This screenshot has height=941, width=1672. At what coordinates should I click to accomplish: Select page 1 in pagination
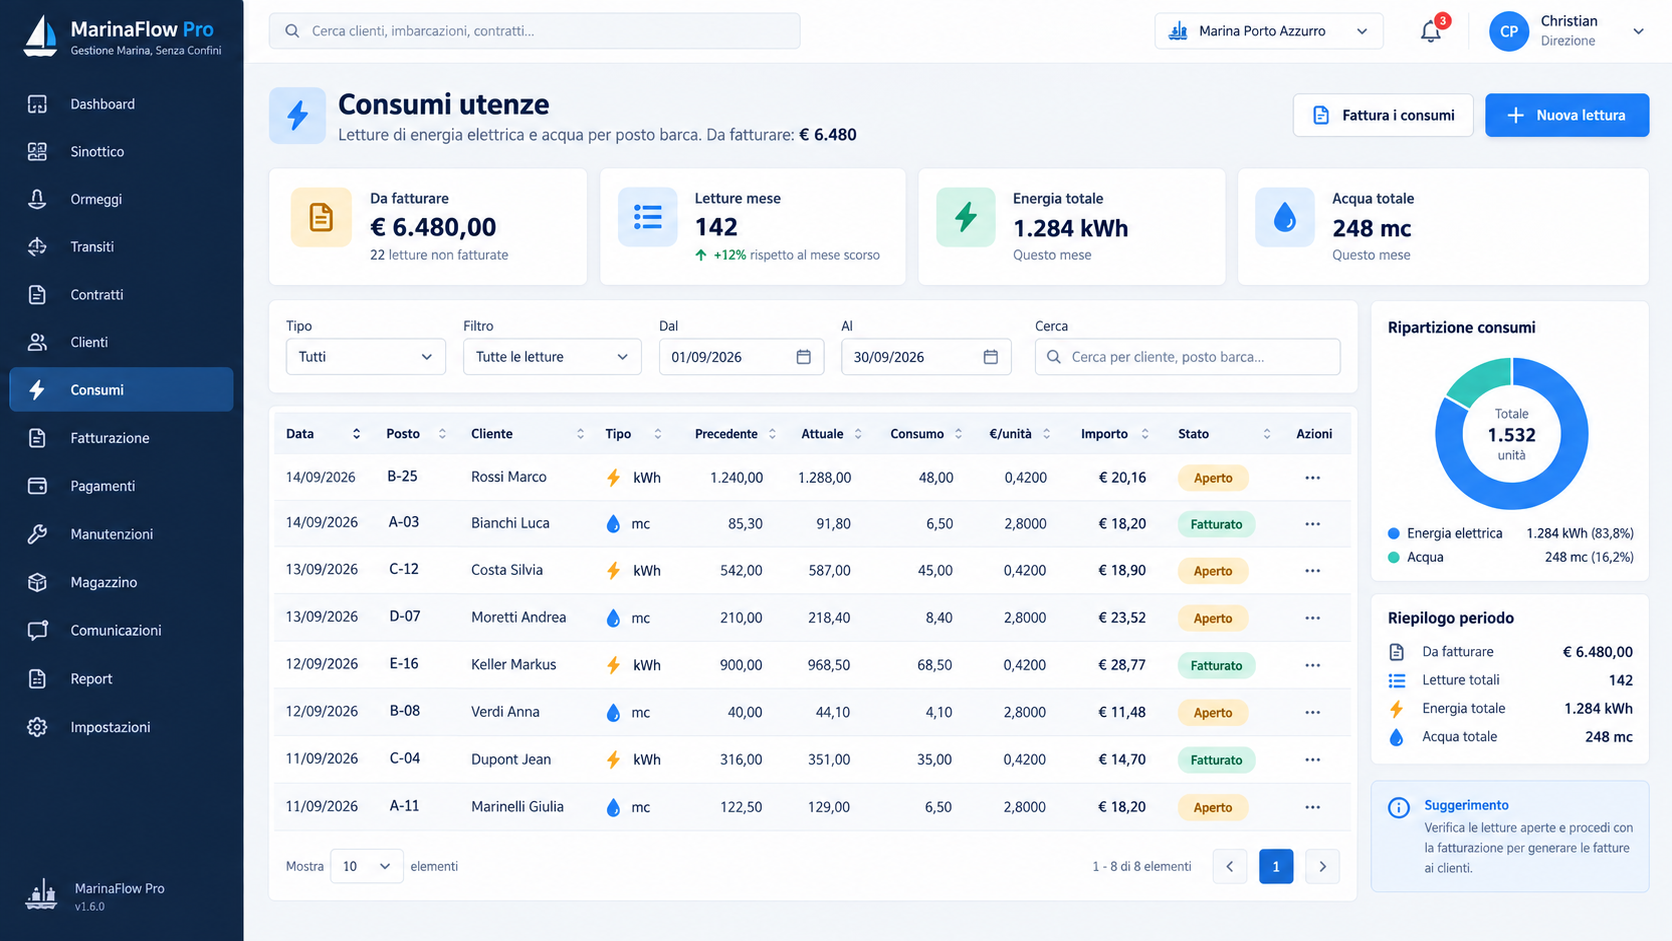point(1275,866)
